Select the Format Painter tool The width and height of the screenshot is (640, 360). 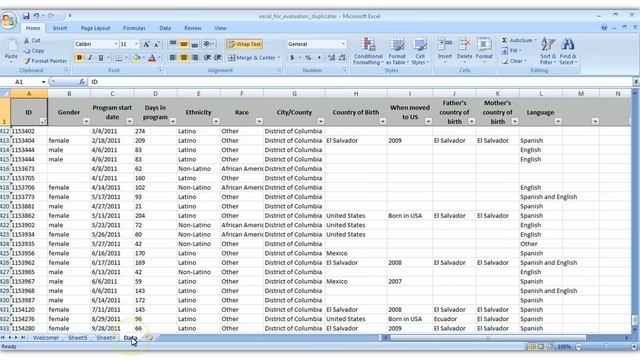point(45,61)
